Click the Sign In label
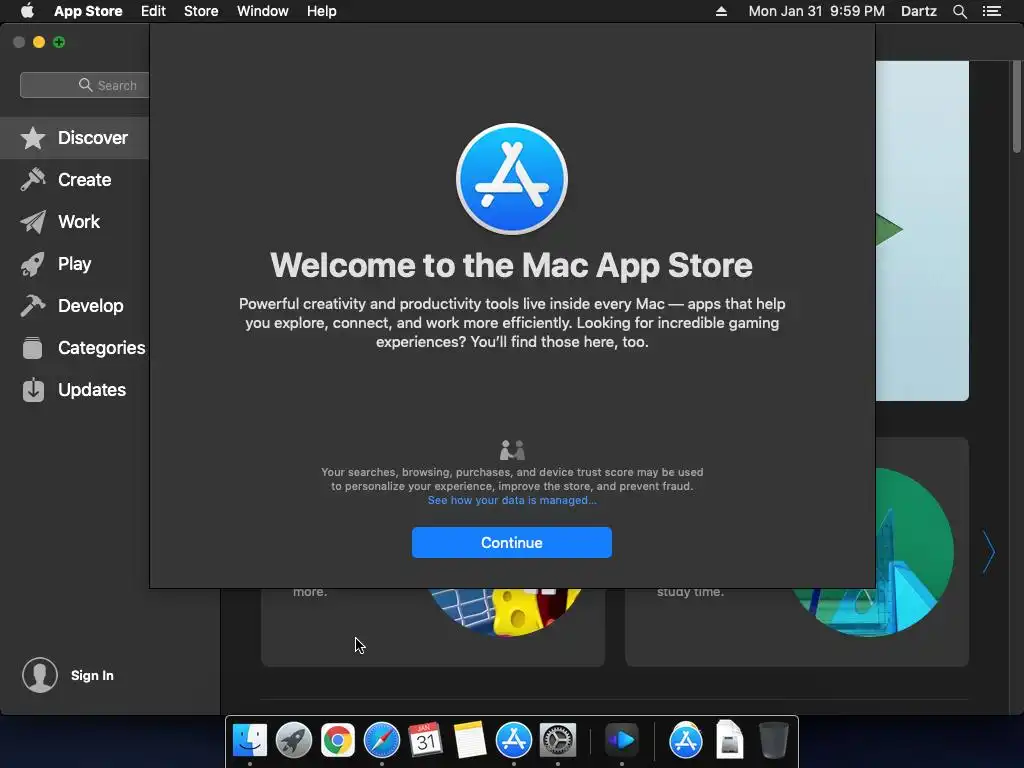Image resolution: width=1024 pixels, height=768 pixels. click(92, 675)
